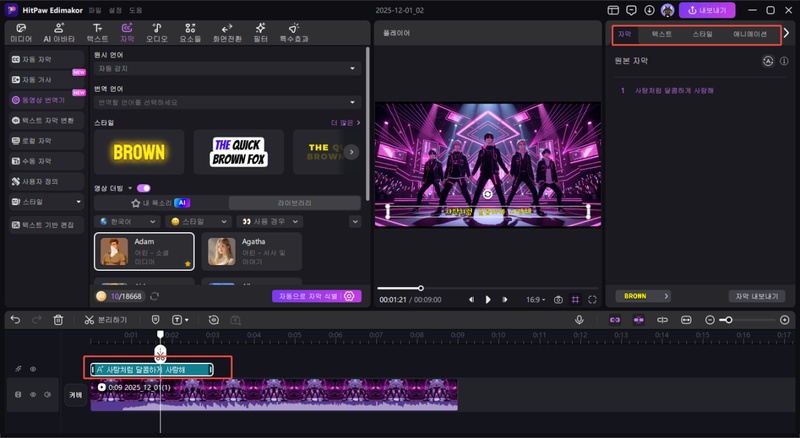Toggle the 영상 더빙 switch
800x438 pixels.
[x=144, y=187]
